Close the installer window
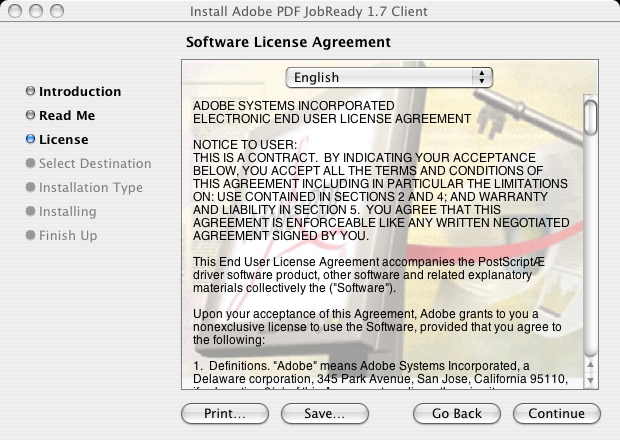This screenshot has width=620, height=440. (15, 11)
